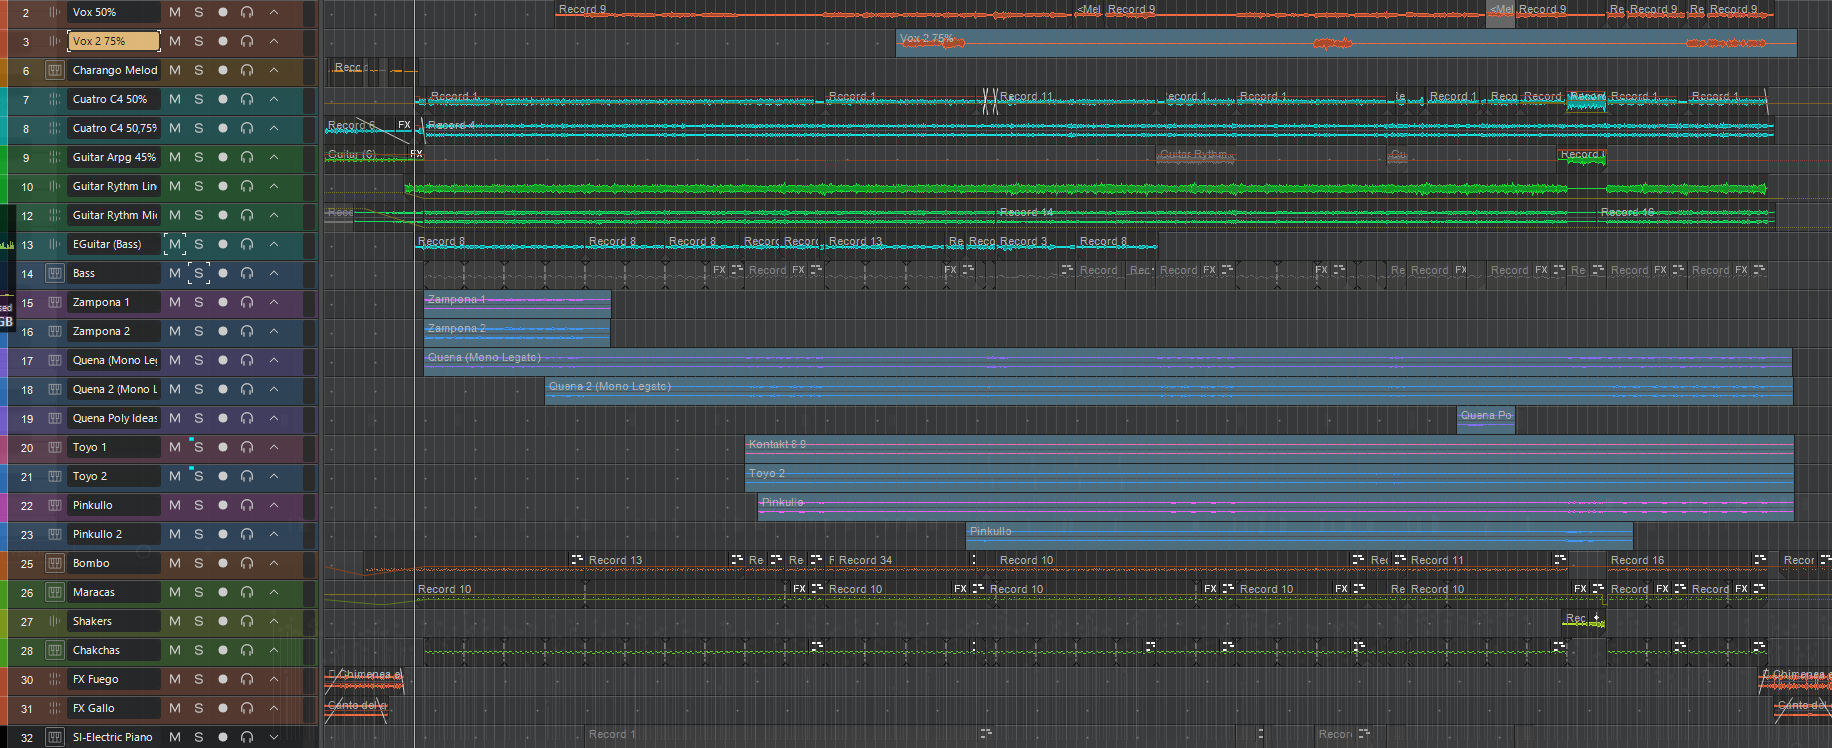Enable headphone monitor on Maracas track
This screenshot has width=1832, height=748.
point(247,592)
